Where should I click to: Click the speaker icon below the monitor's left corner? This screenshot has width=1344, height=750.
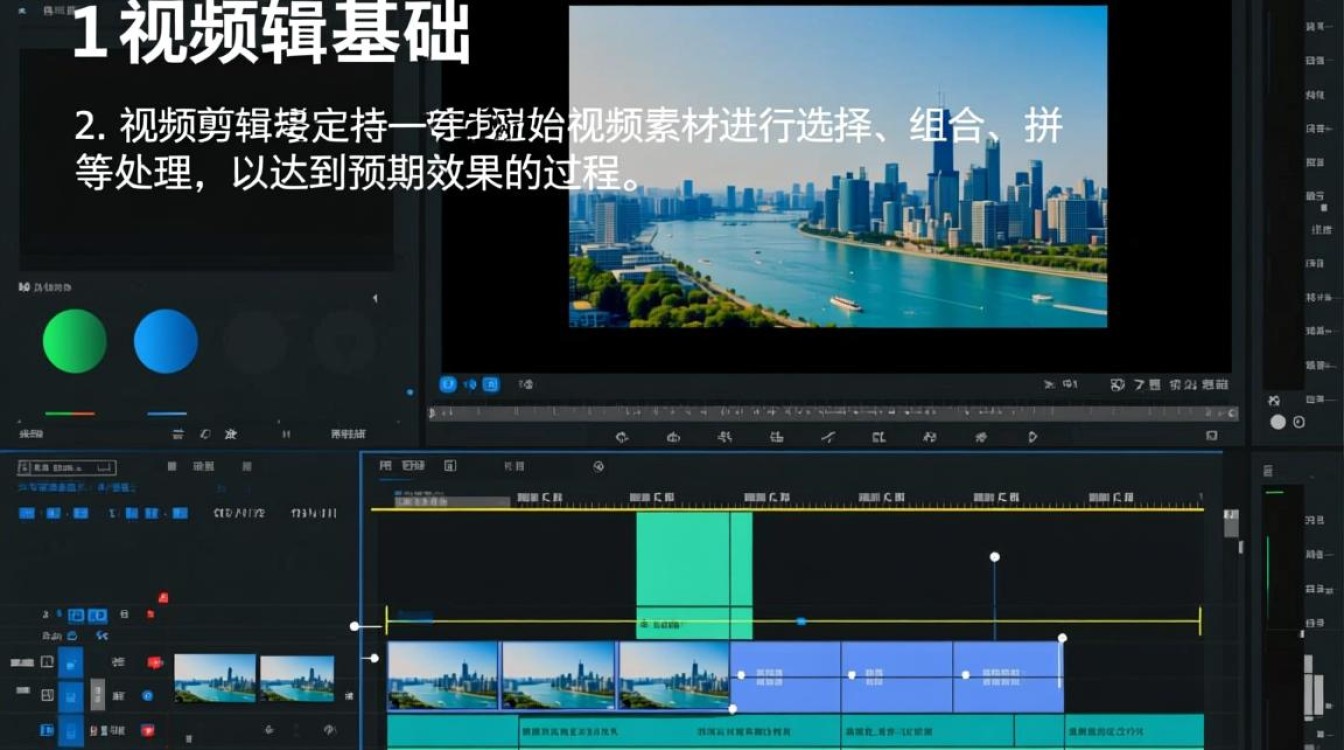470,384
